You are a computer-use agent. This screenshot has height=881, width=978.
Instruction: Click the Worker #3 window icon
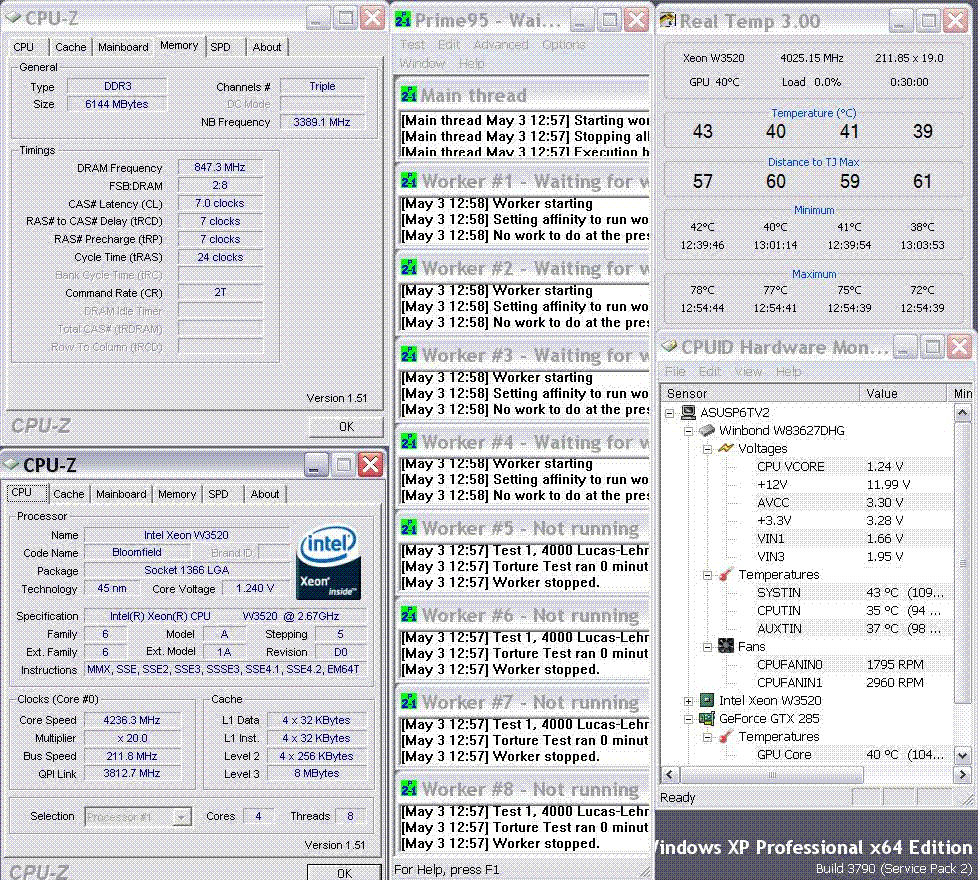tap(409, 354)
